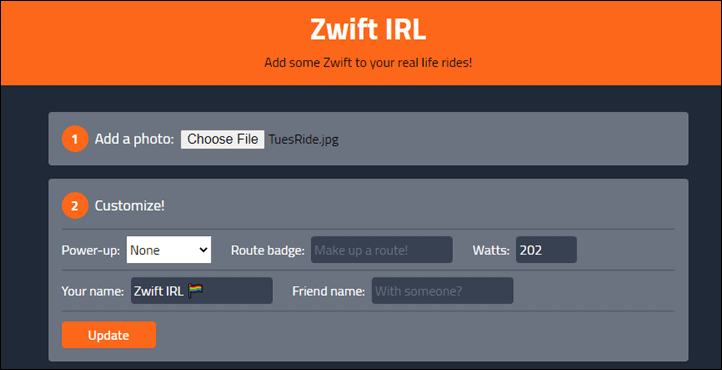Click the selected file name TuesRide.jpg
The image size is (722, 370).
[303, 139]
